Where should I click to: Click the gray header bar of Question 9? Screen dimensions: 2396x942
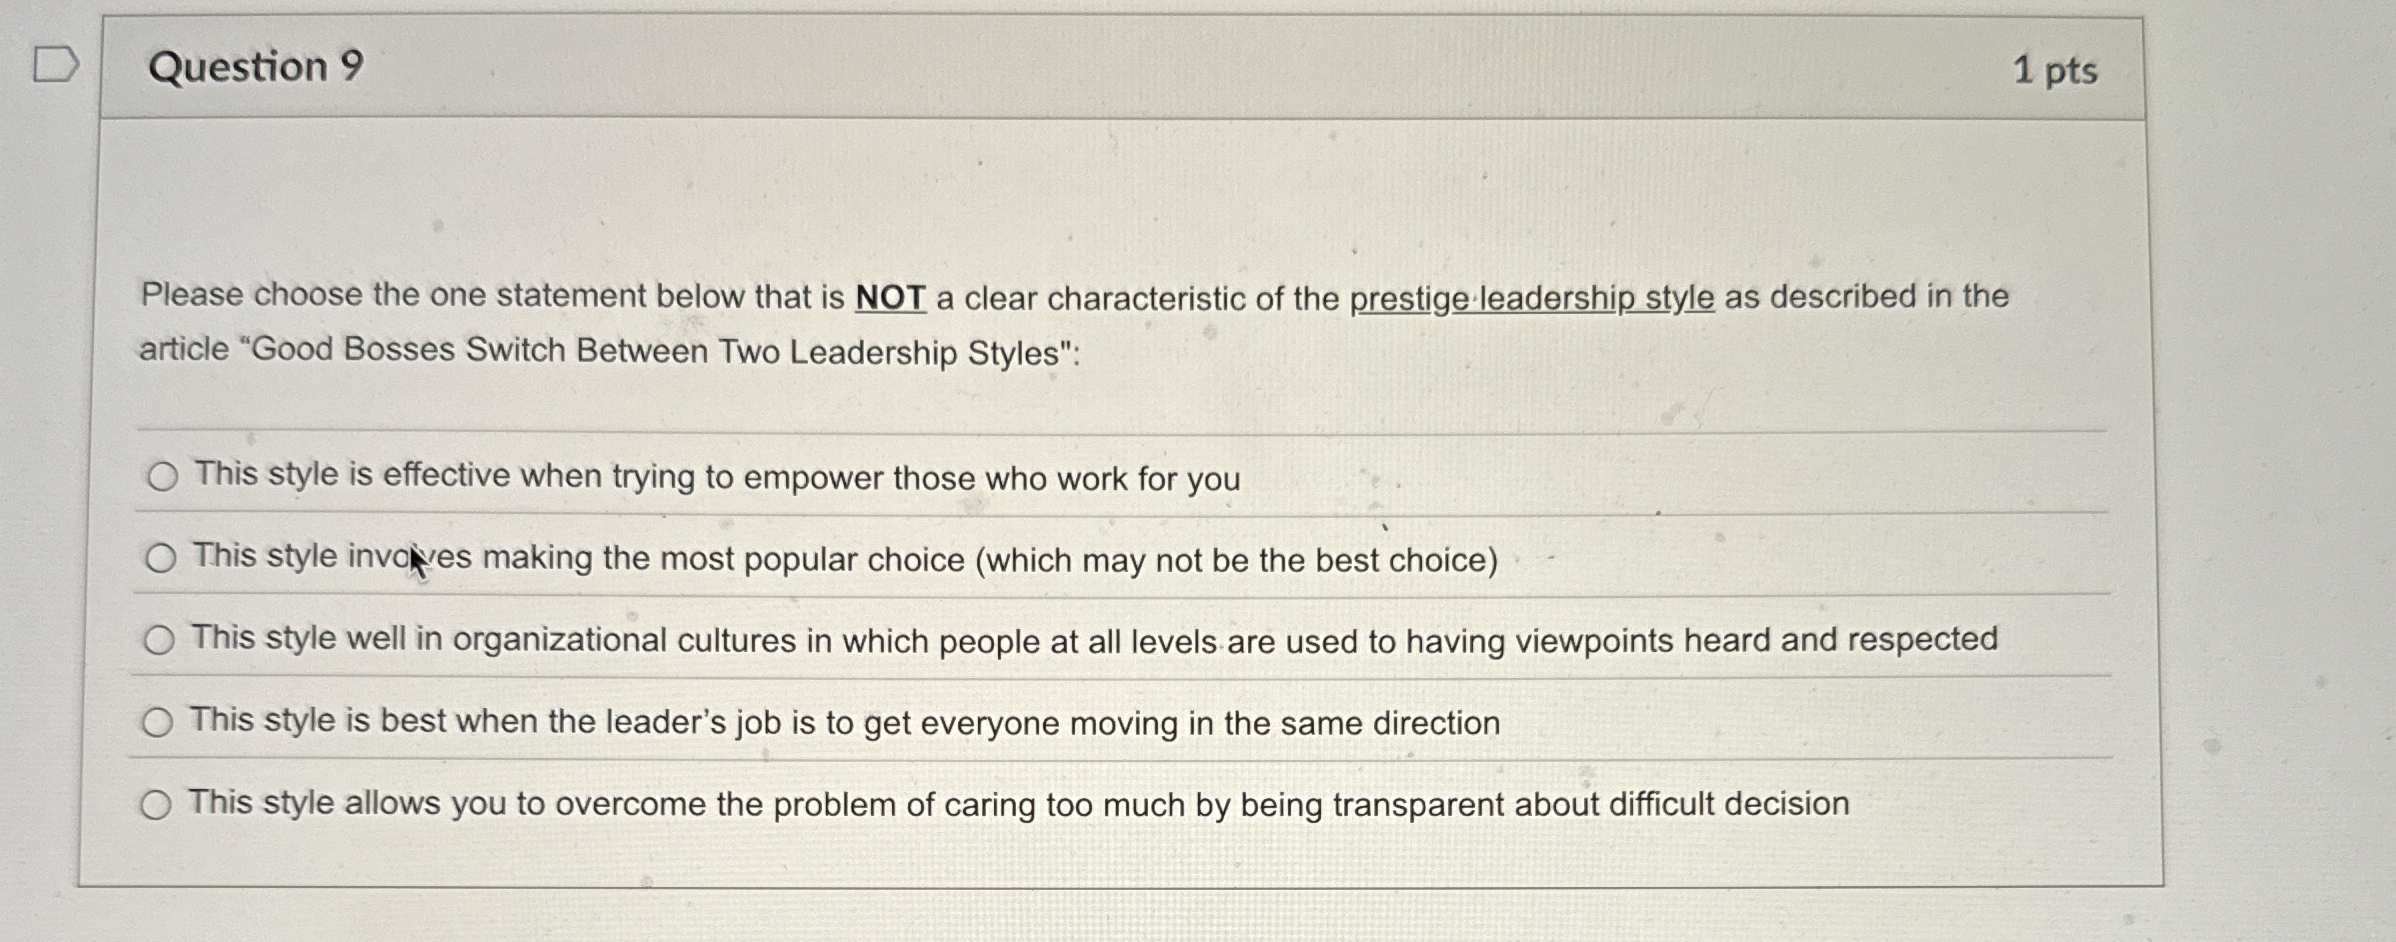click(x=1200, y=68)
